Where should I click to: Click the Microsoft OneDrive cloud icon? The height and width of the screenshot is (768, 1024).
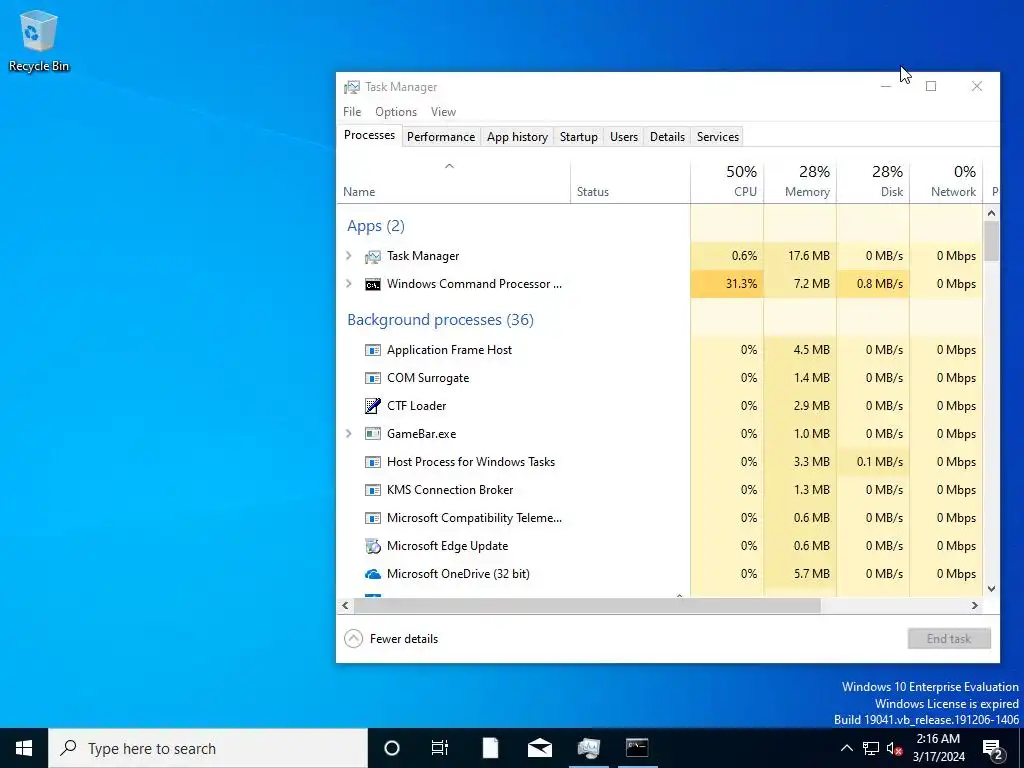(x=372, y=574)
